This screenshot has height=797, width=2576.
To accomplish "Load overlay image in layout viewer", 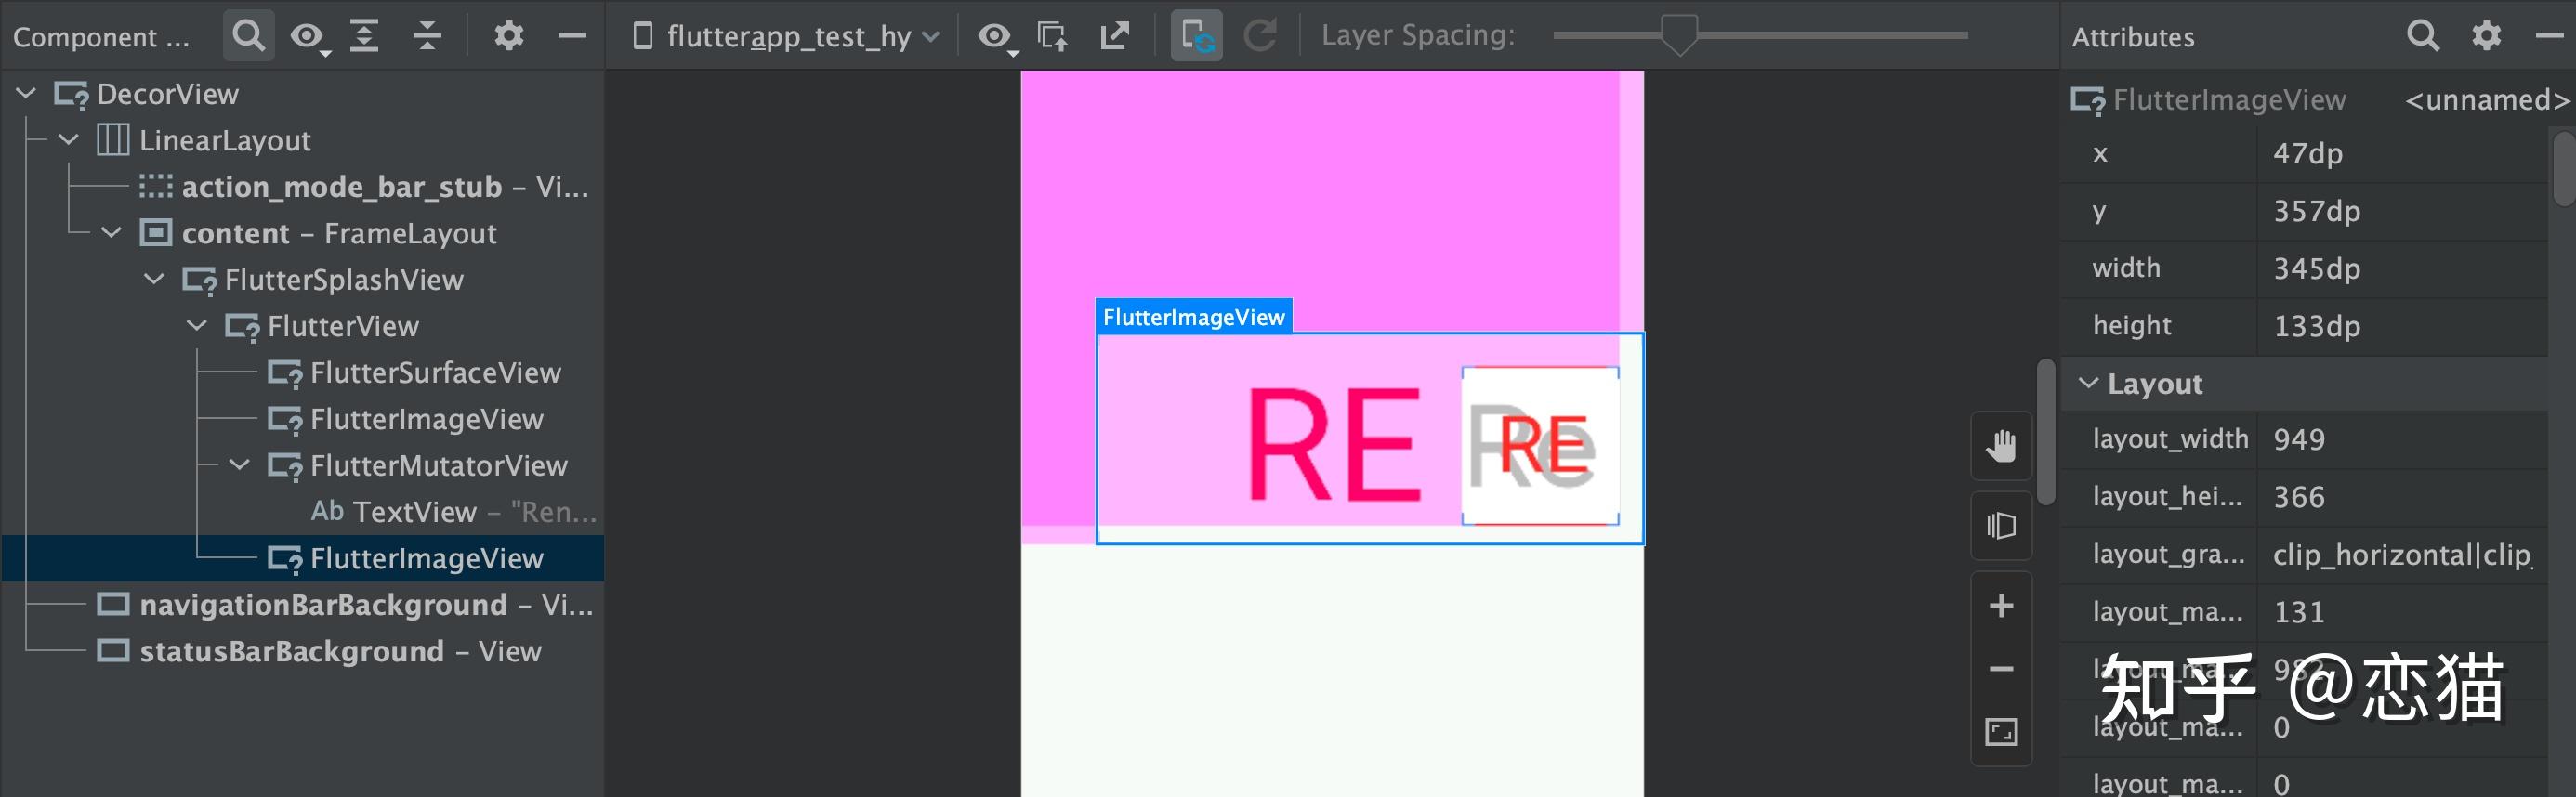I will point(1052,36).
